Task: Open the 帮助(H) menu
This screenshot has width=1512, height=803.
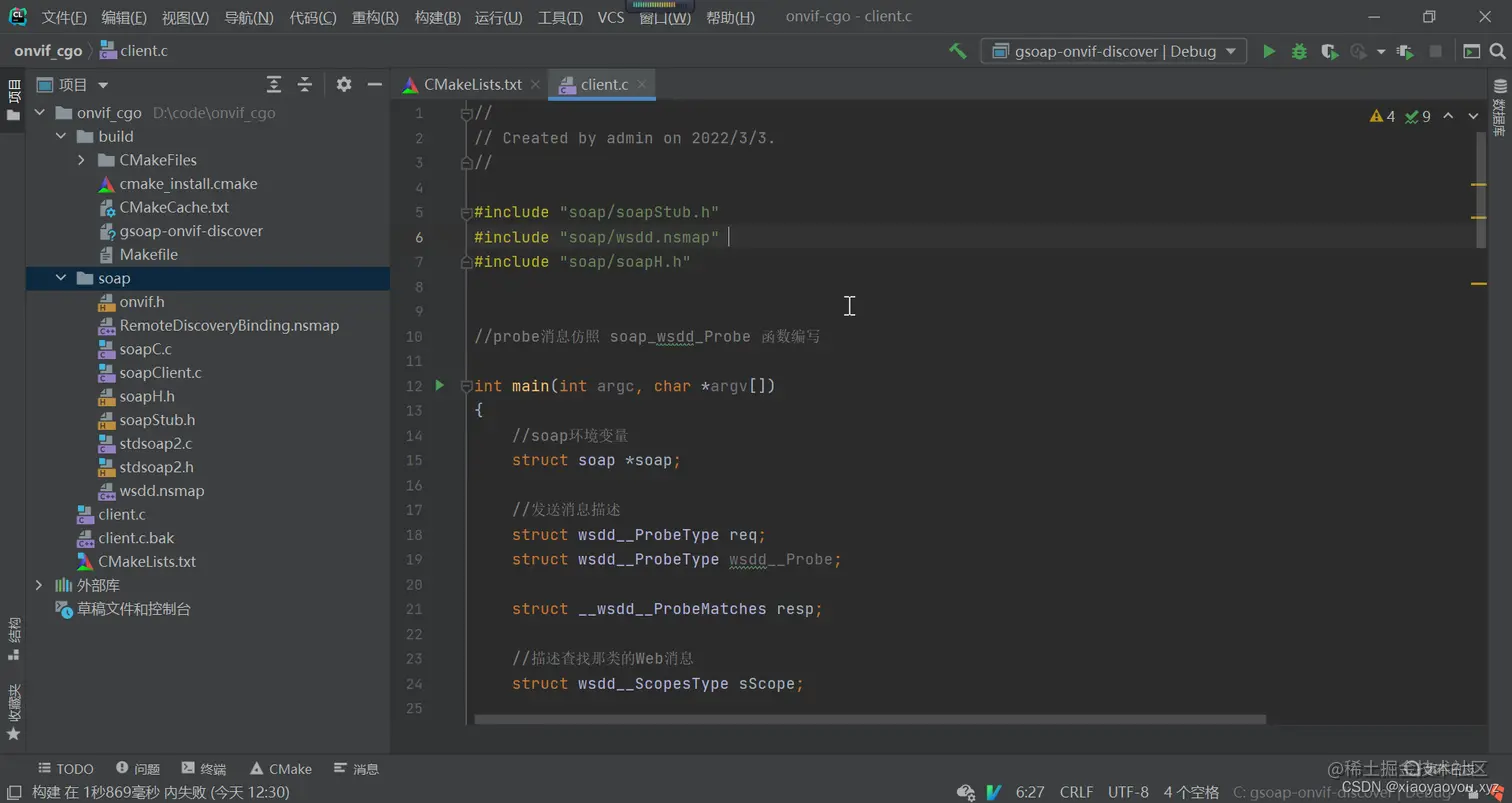Action: pos(730,17)
